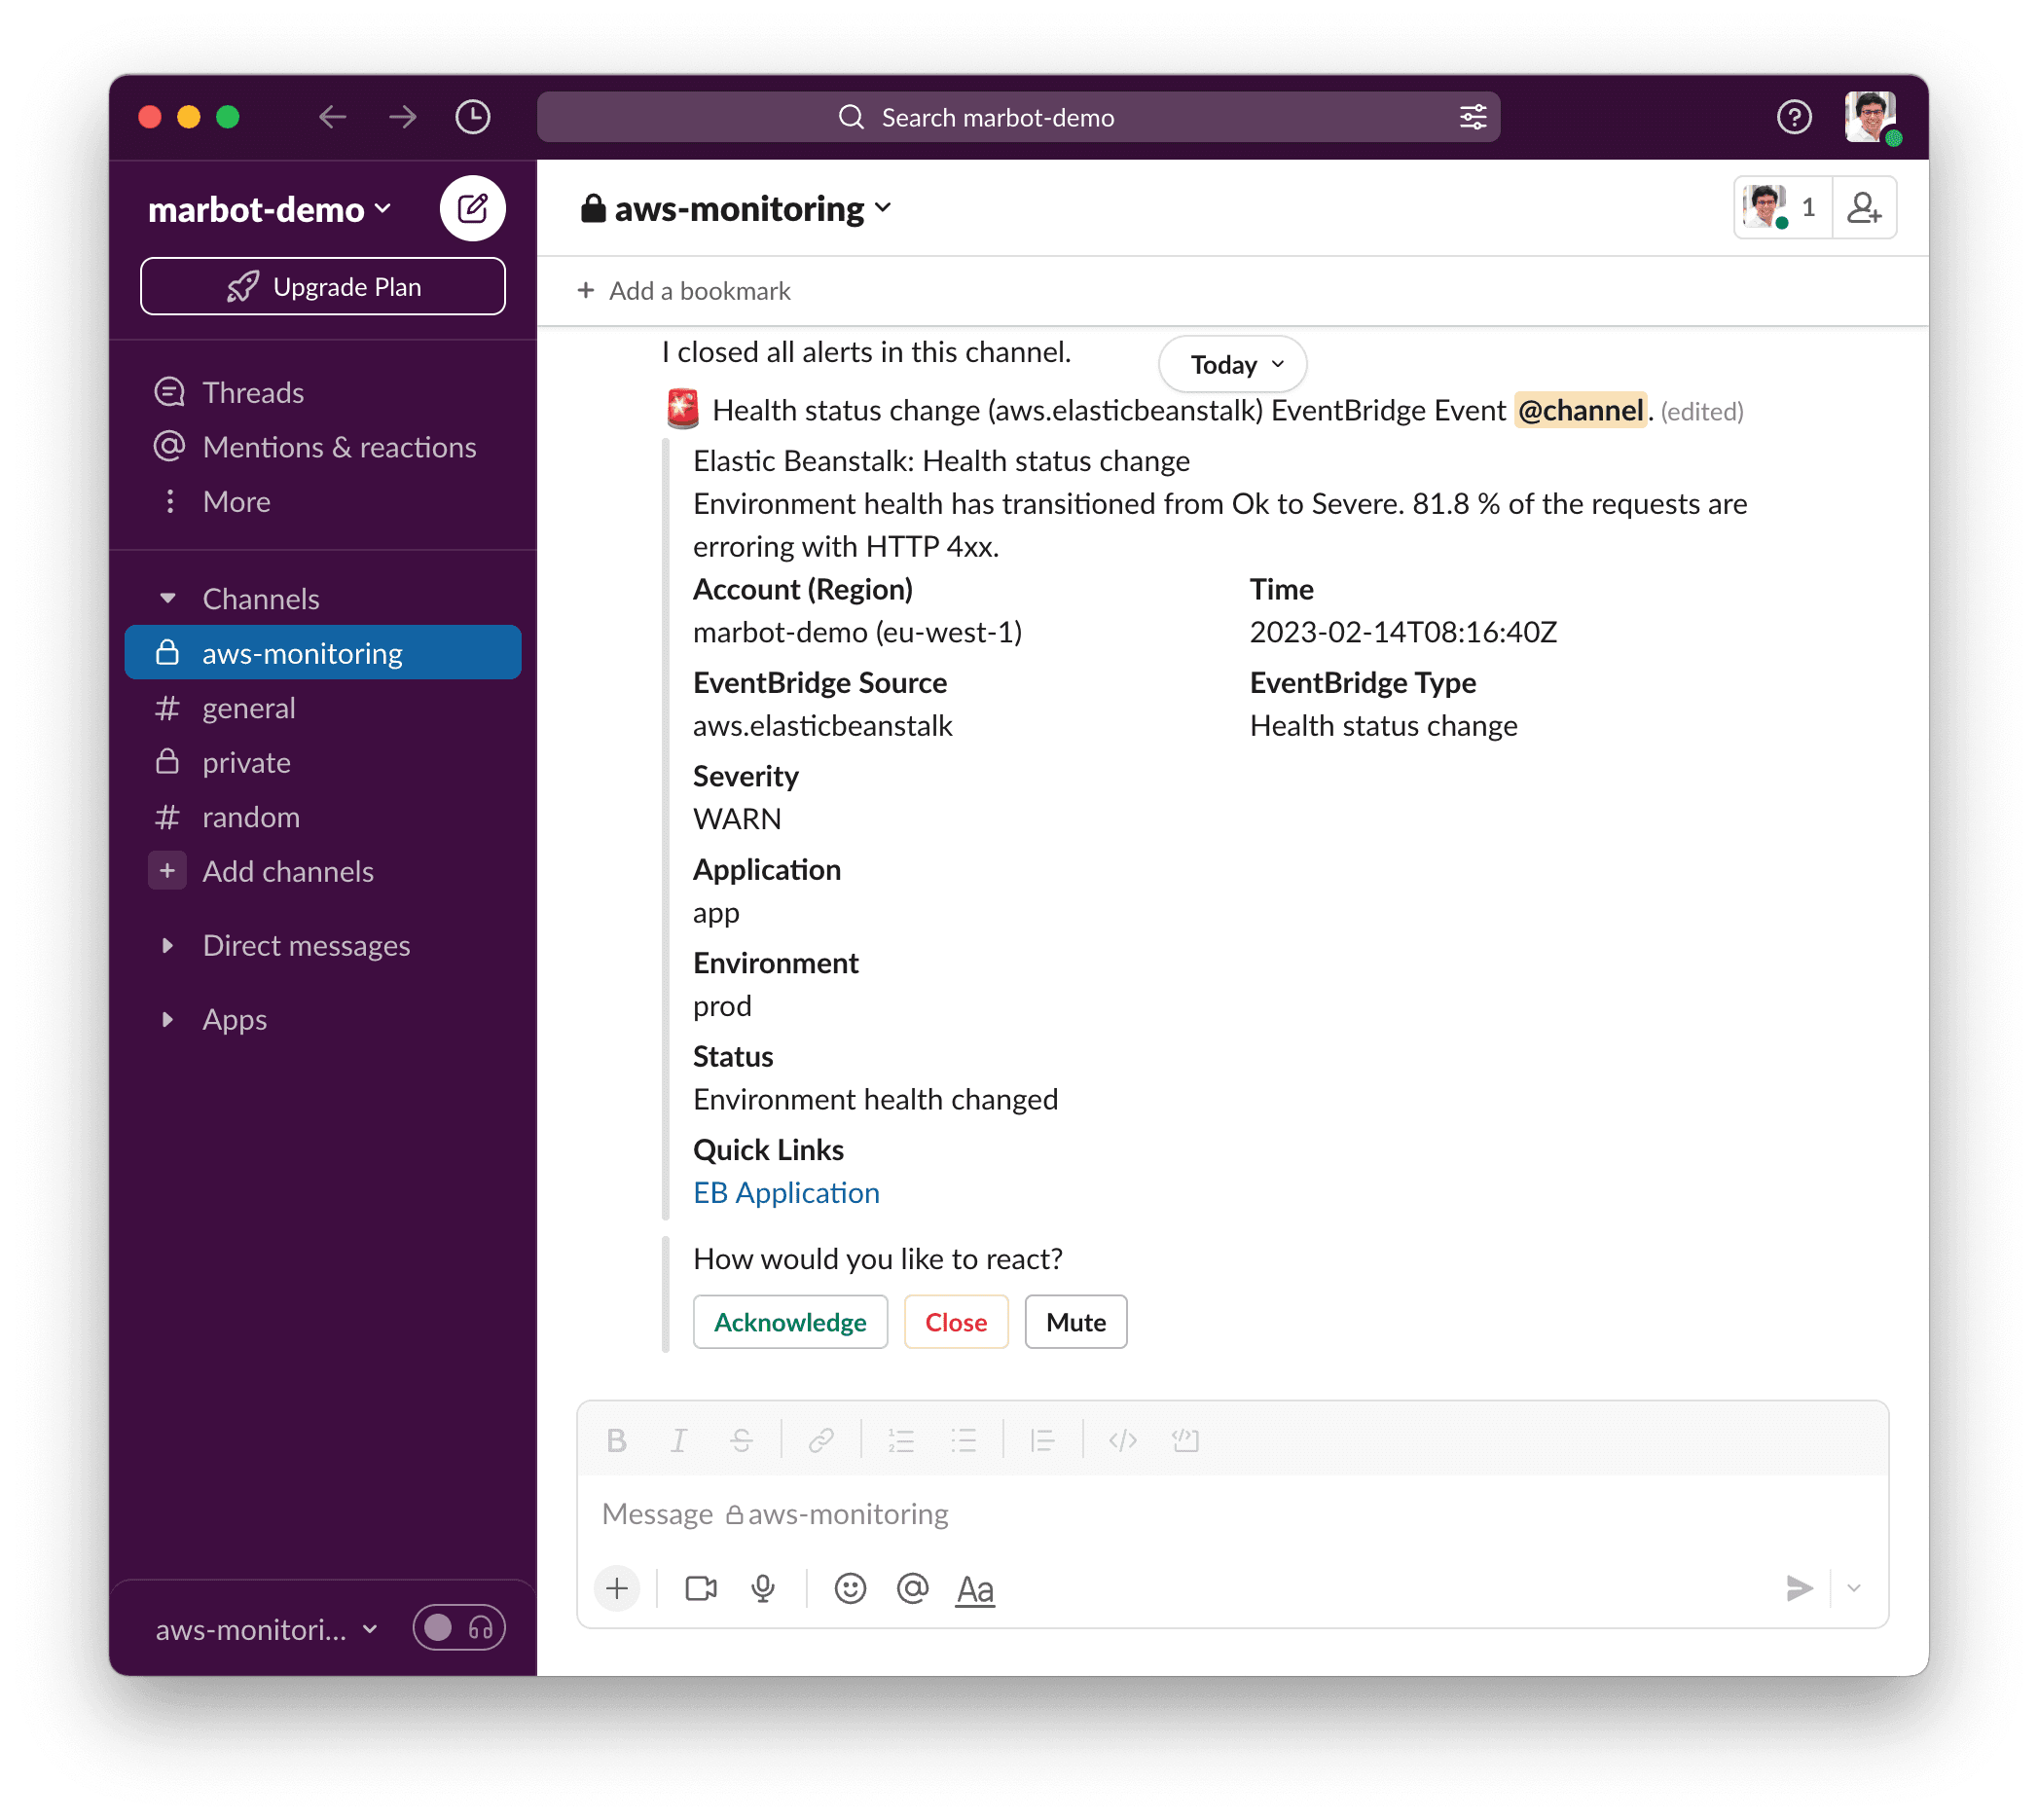Viewport: 2038px width, 1820px height.
Task: Apply bold formatting
Action: [x=617, y=1441]
